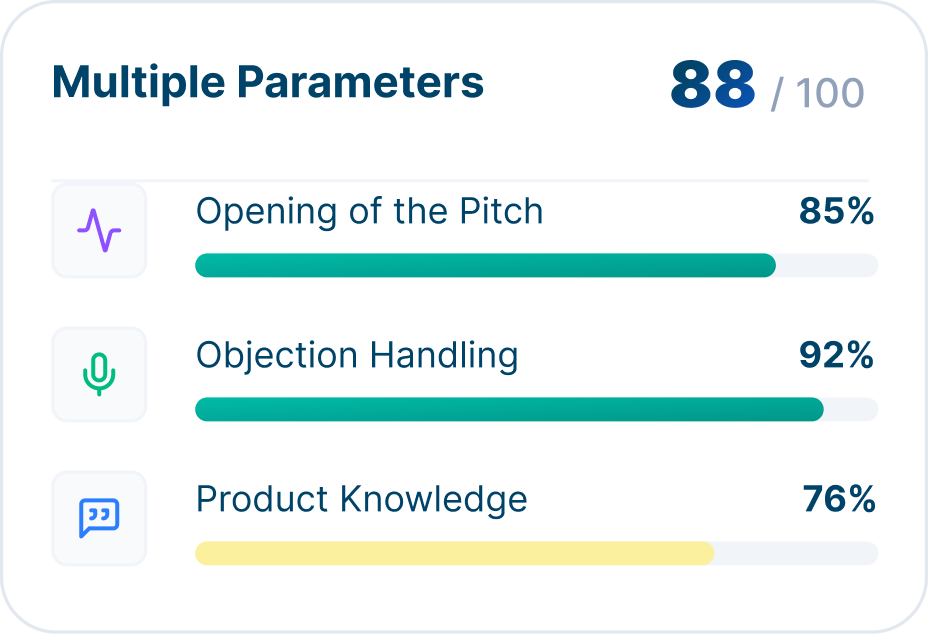This screenshot has width=928, height=634.
Task: Click the overall score 88
Action: click(x=713, y=84)
